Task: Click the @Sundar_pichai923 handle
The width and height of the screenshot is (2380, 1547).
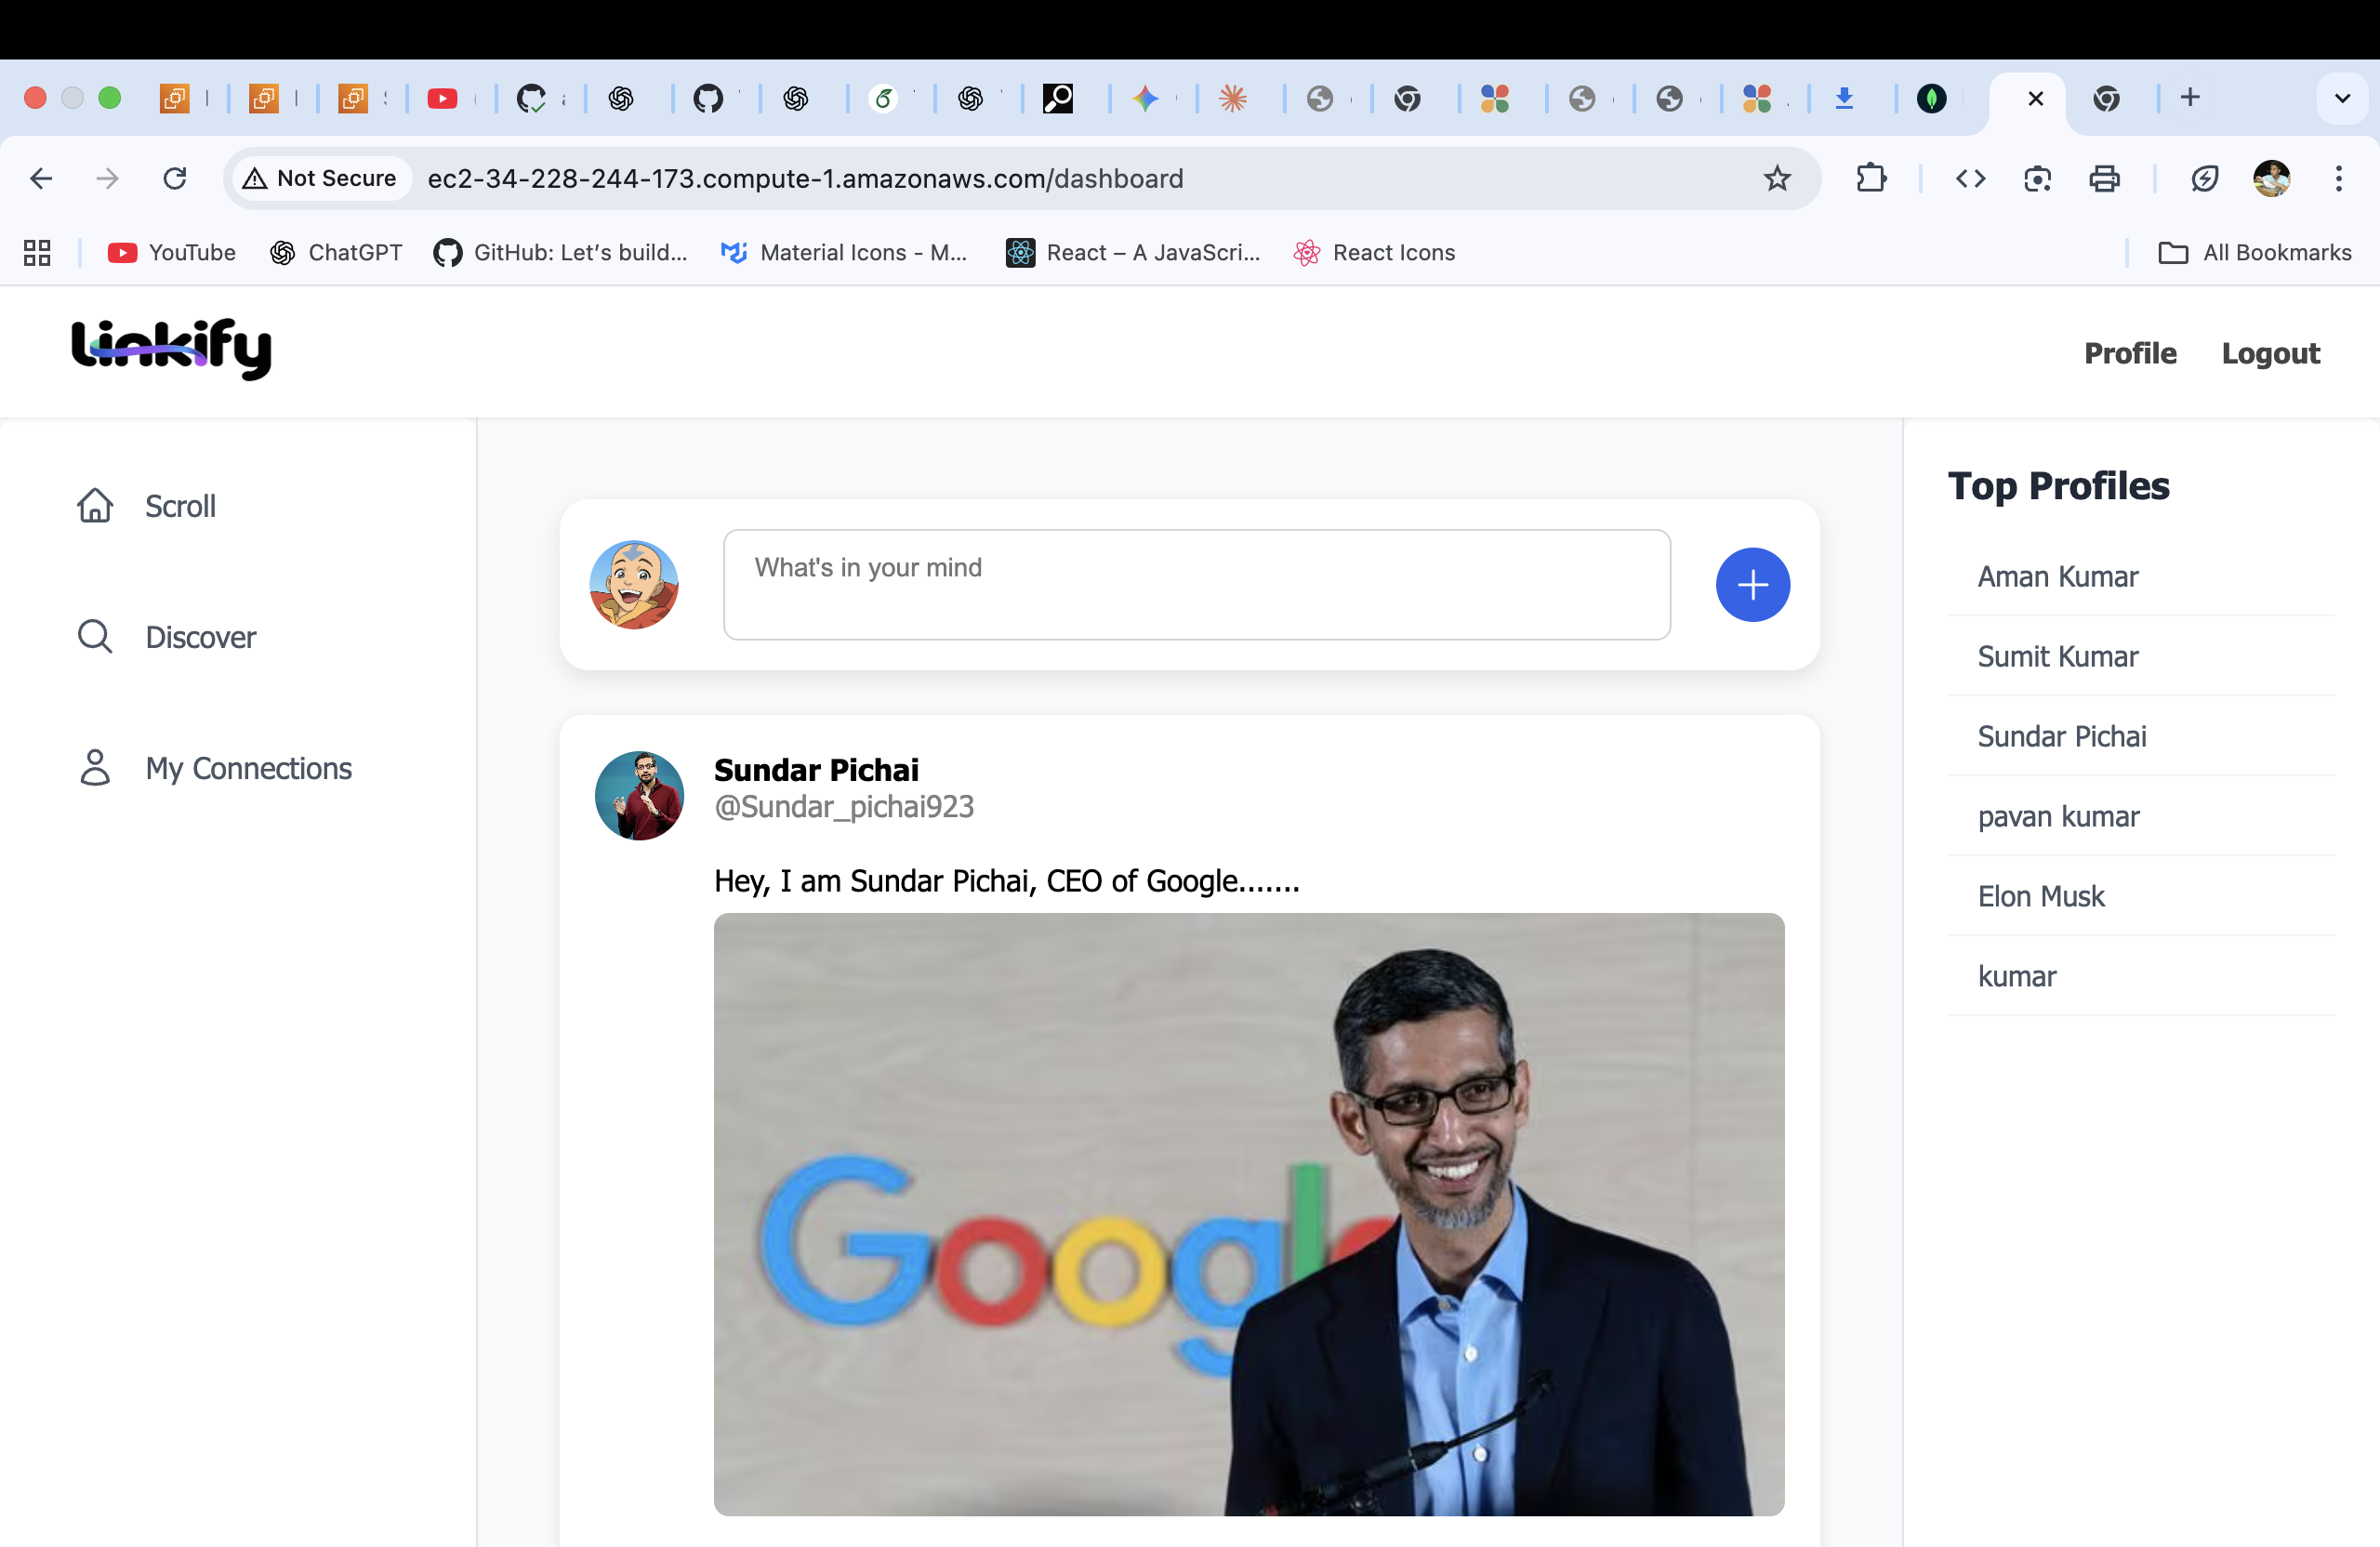Action: coord(844,807)
